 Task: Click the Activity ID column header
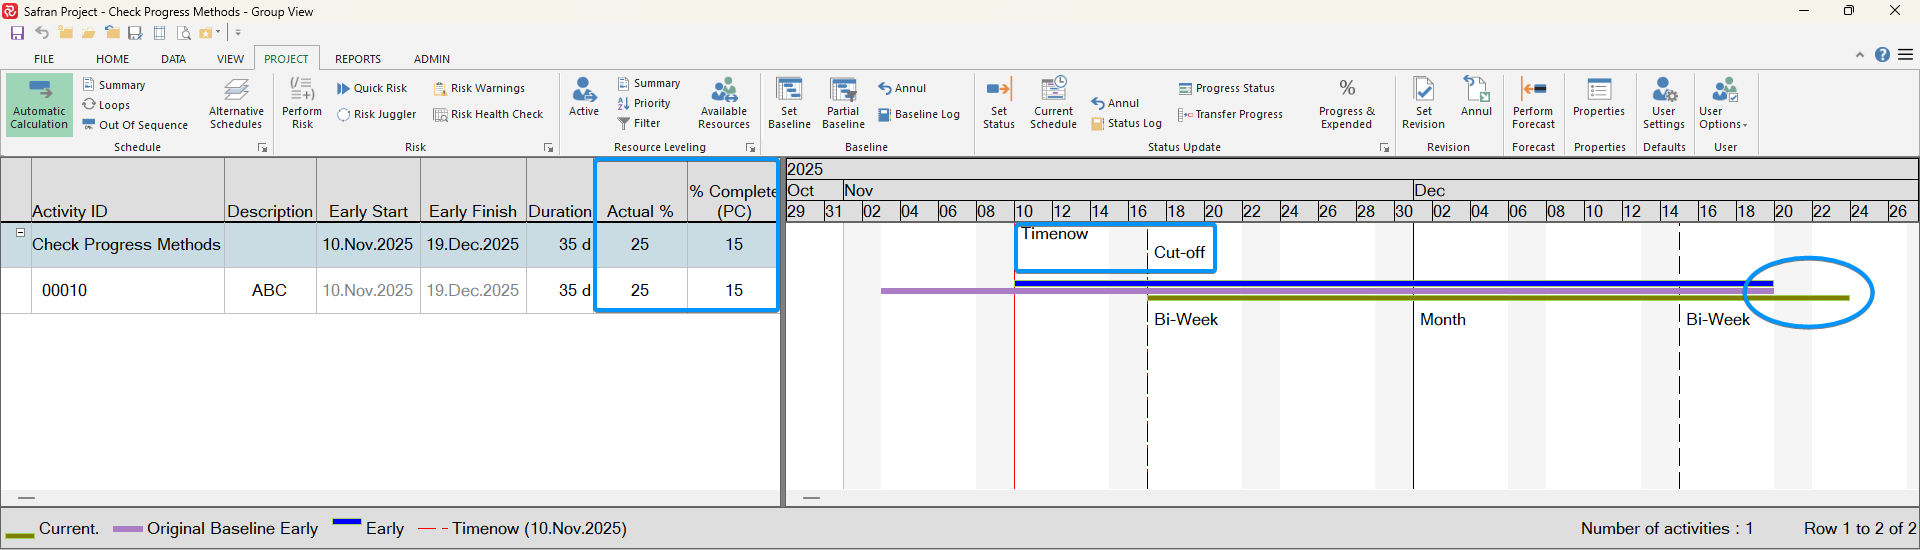tap(128, 190)
